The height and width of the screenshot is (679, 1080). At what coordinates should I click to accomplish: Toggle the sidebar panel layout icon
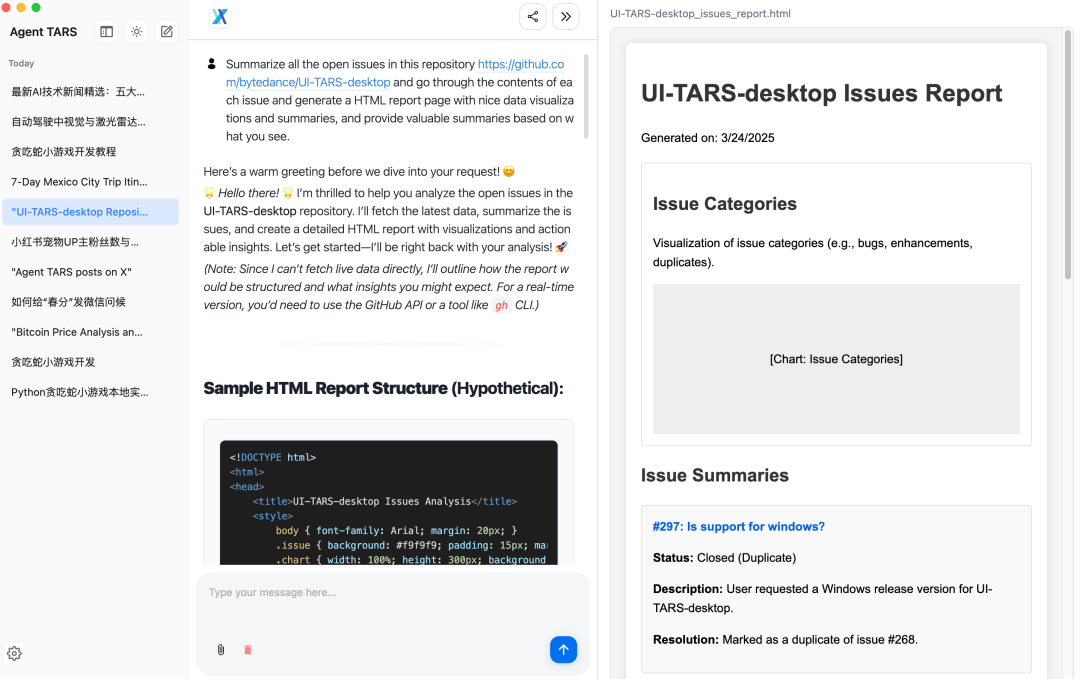(x=106, y=32)
